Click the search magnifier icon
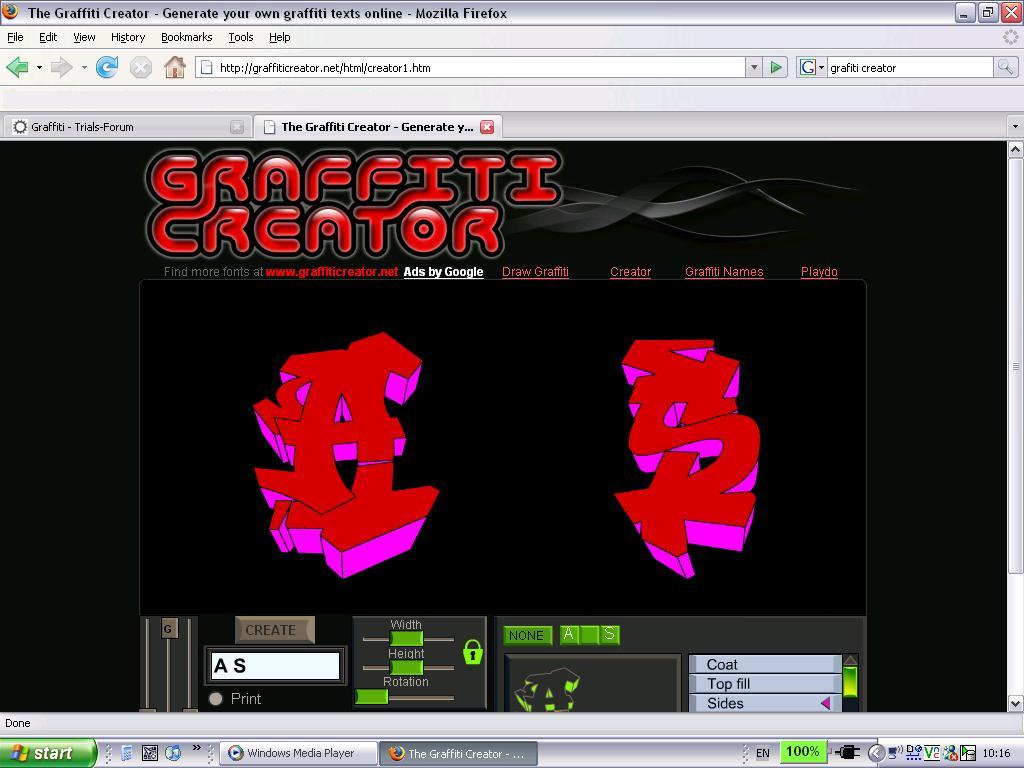1024x768 pixels. click(1004, 67)
